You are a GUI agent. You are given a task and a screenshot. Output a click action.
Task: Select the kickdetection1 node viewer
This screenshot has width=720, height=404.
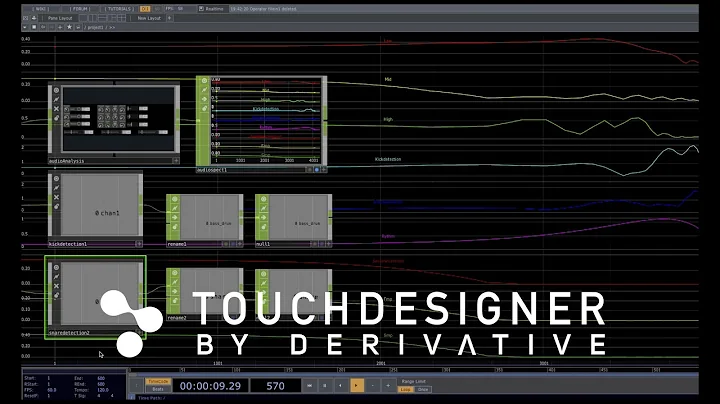pyautogui.click(x=100, y=204)
